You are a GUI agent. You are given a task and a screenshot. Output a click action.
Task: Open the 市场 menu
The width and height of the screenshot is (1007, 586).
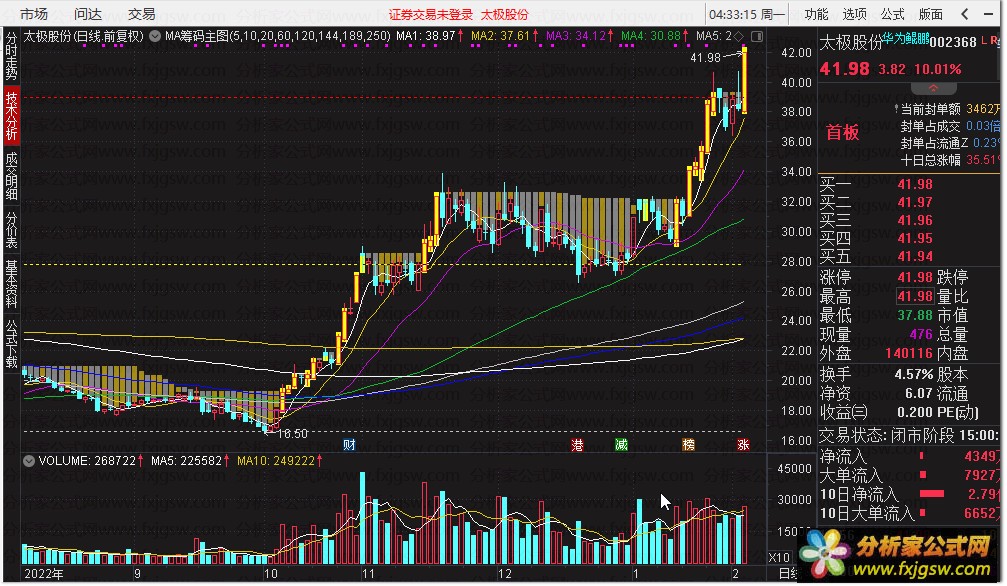pyautogui.click(x=34, y=13)
